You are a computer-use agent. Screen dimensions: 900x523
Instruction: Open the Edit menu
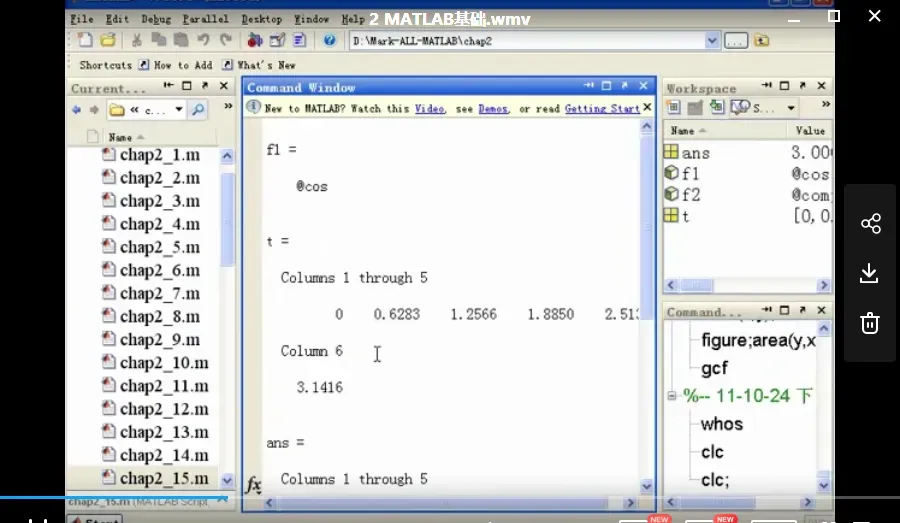(117, 19)
